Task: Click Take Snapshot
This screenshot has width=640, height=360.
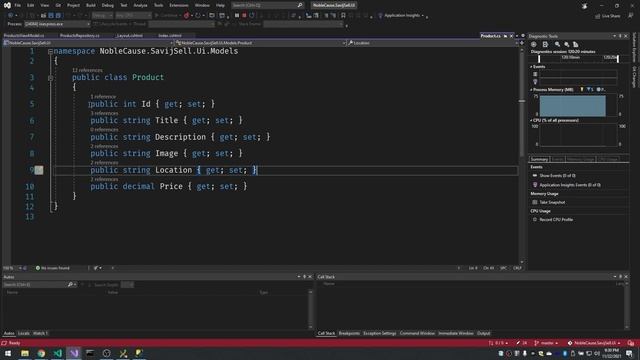Action: tap(552, 202)
